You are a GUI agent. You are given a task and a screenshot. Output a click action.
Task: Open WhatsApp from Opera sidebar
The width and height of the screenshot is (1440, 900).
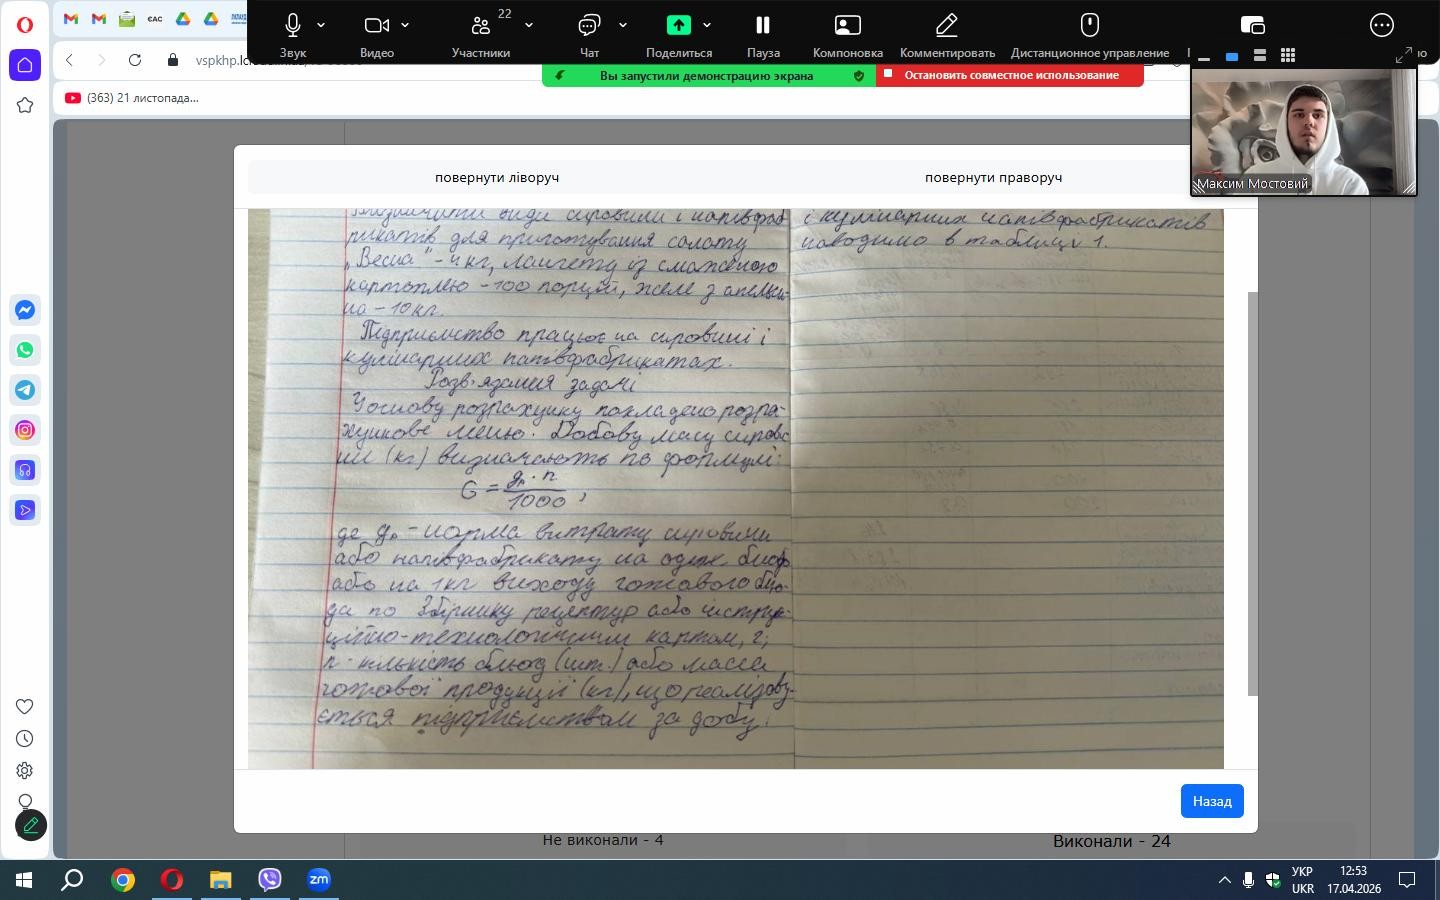pos(25,350)
